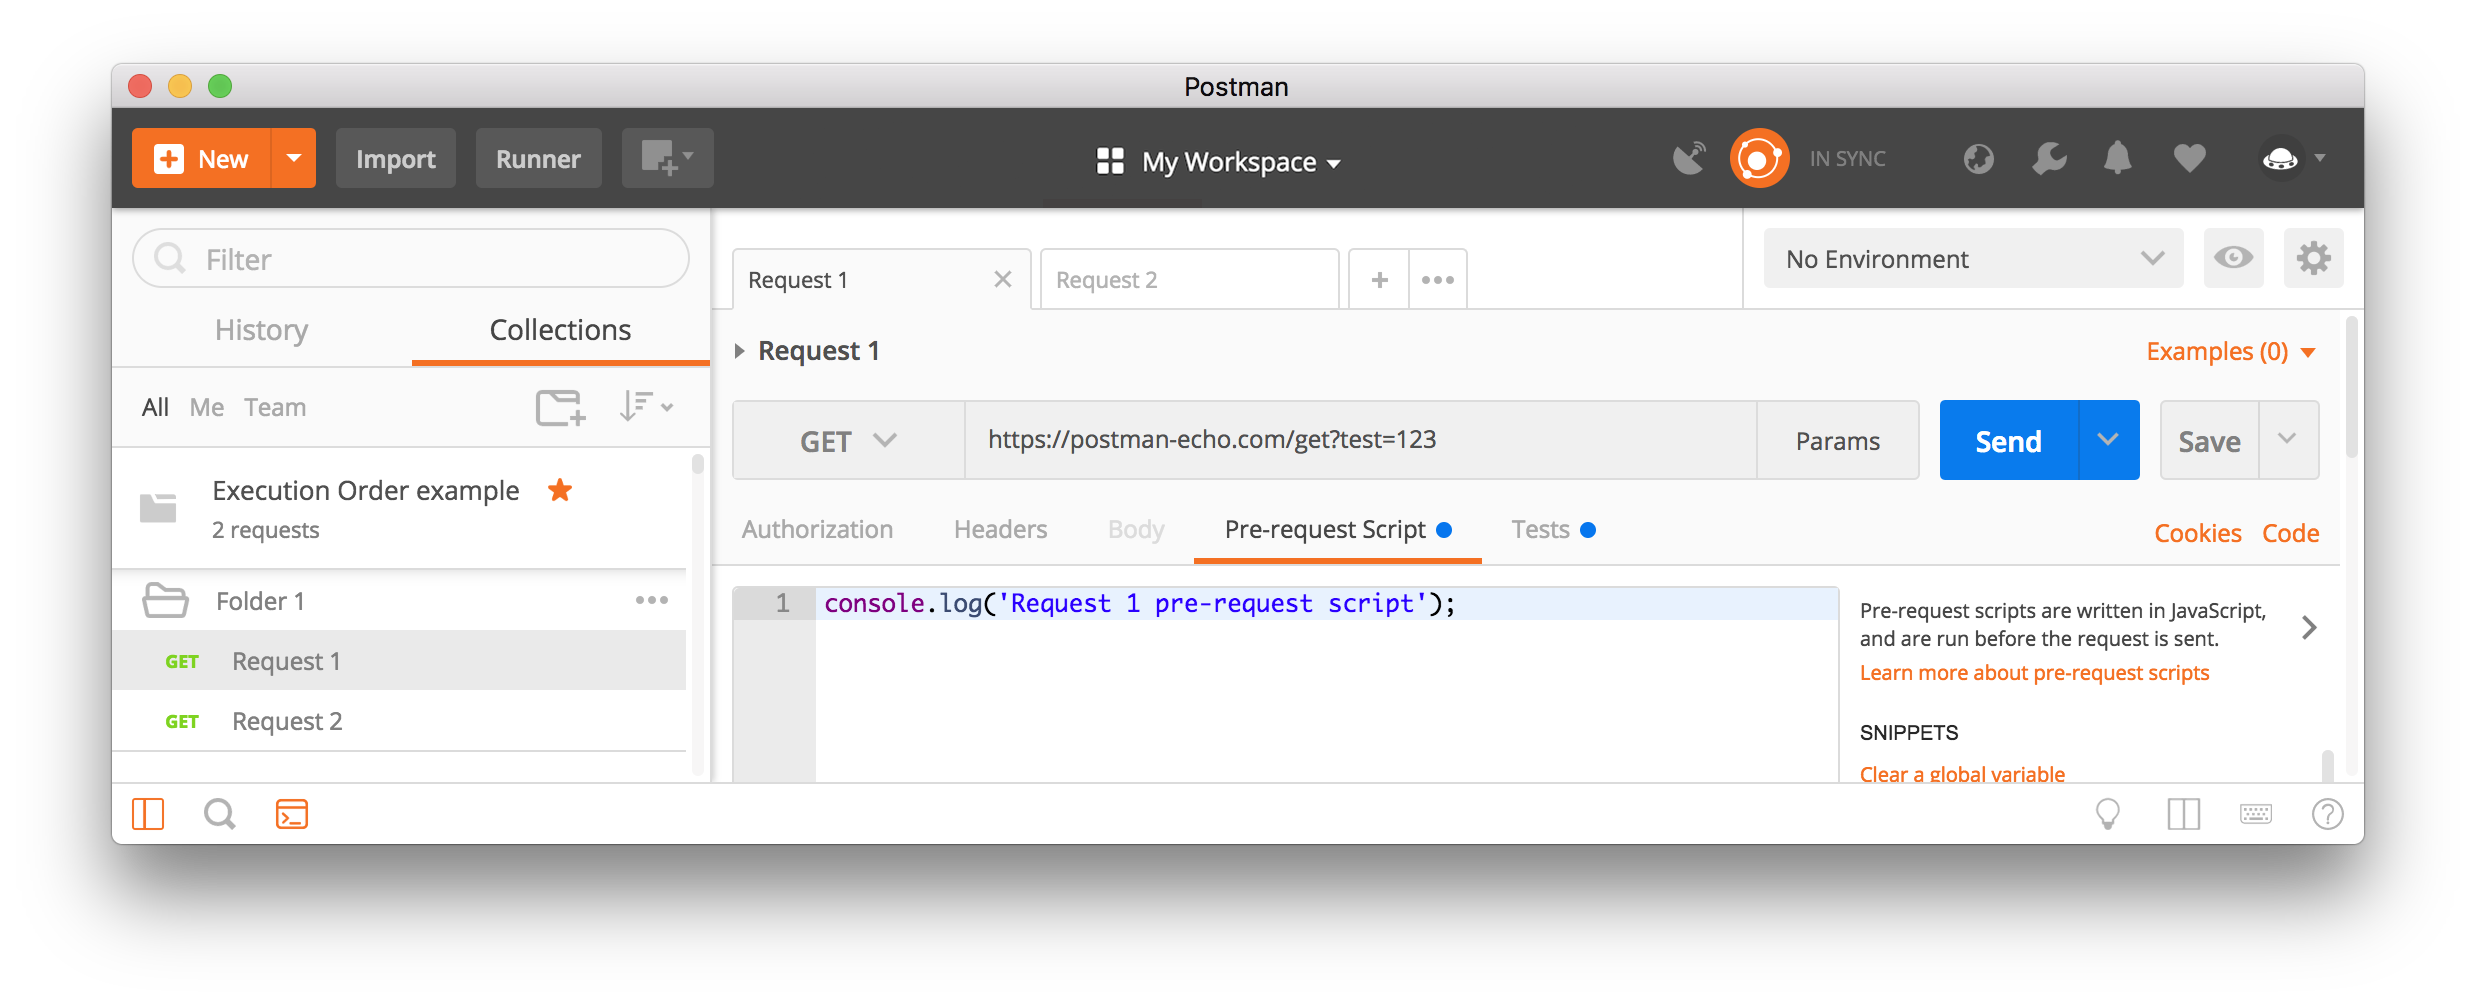Click the workspace grid icon
Image resolution: width=2476 pixels, height=1004 pixels.
tap(1110, 161)
